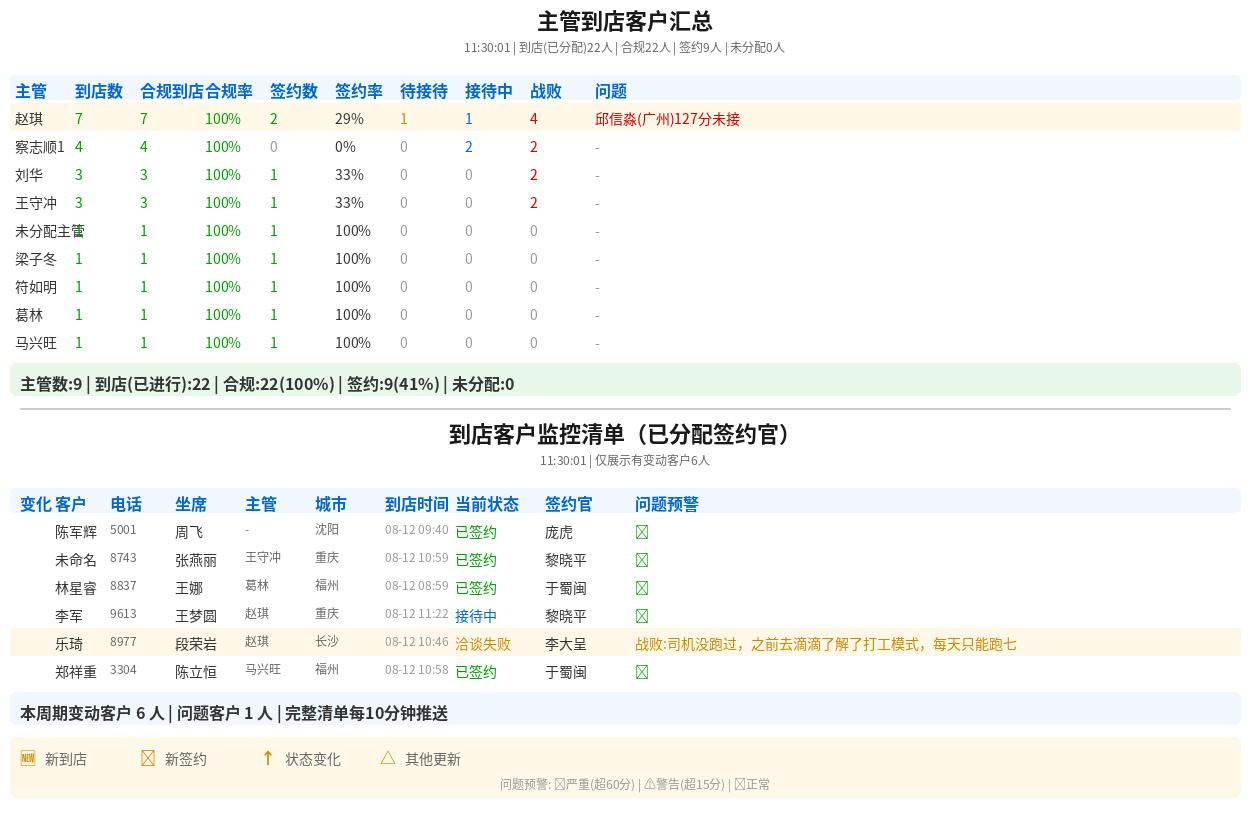
Task: Select manager name 察志顺1 in the summary table
Action: 40,147
